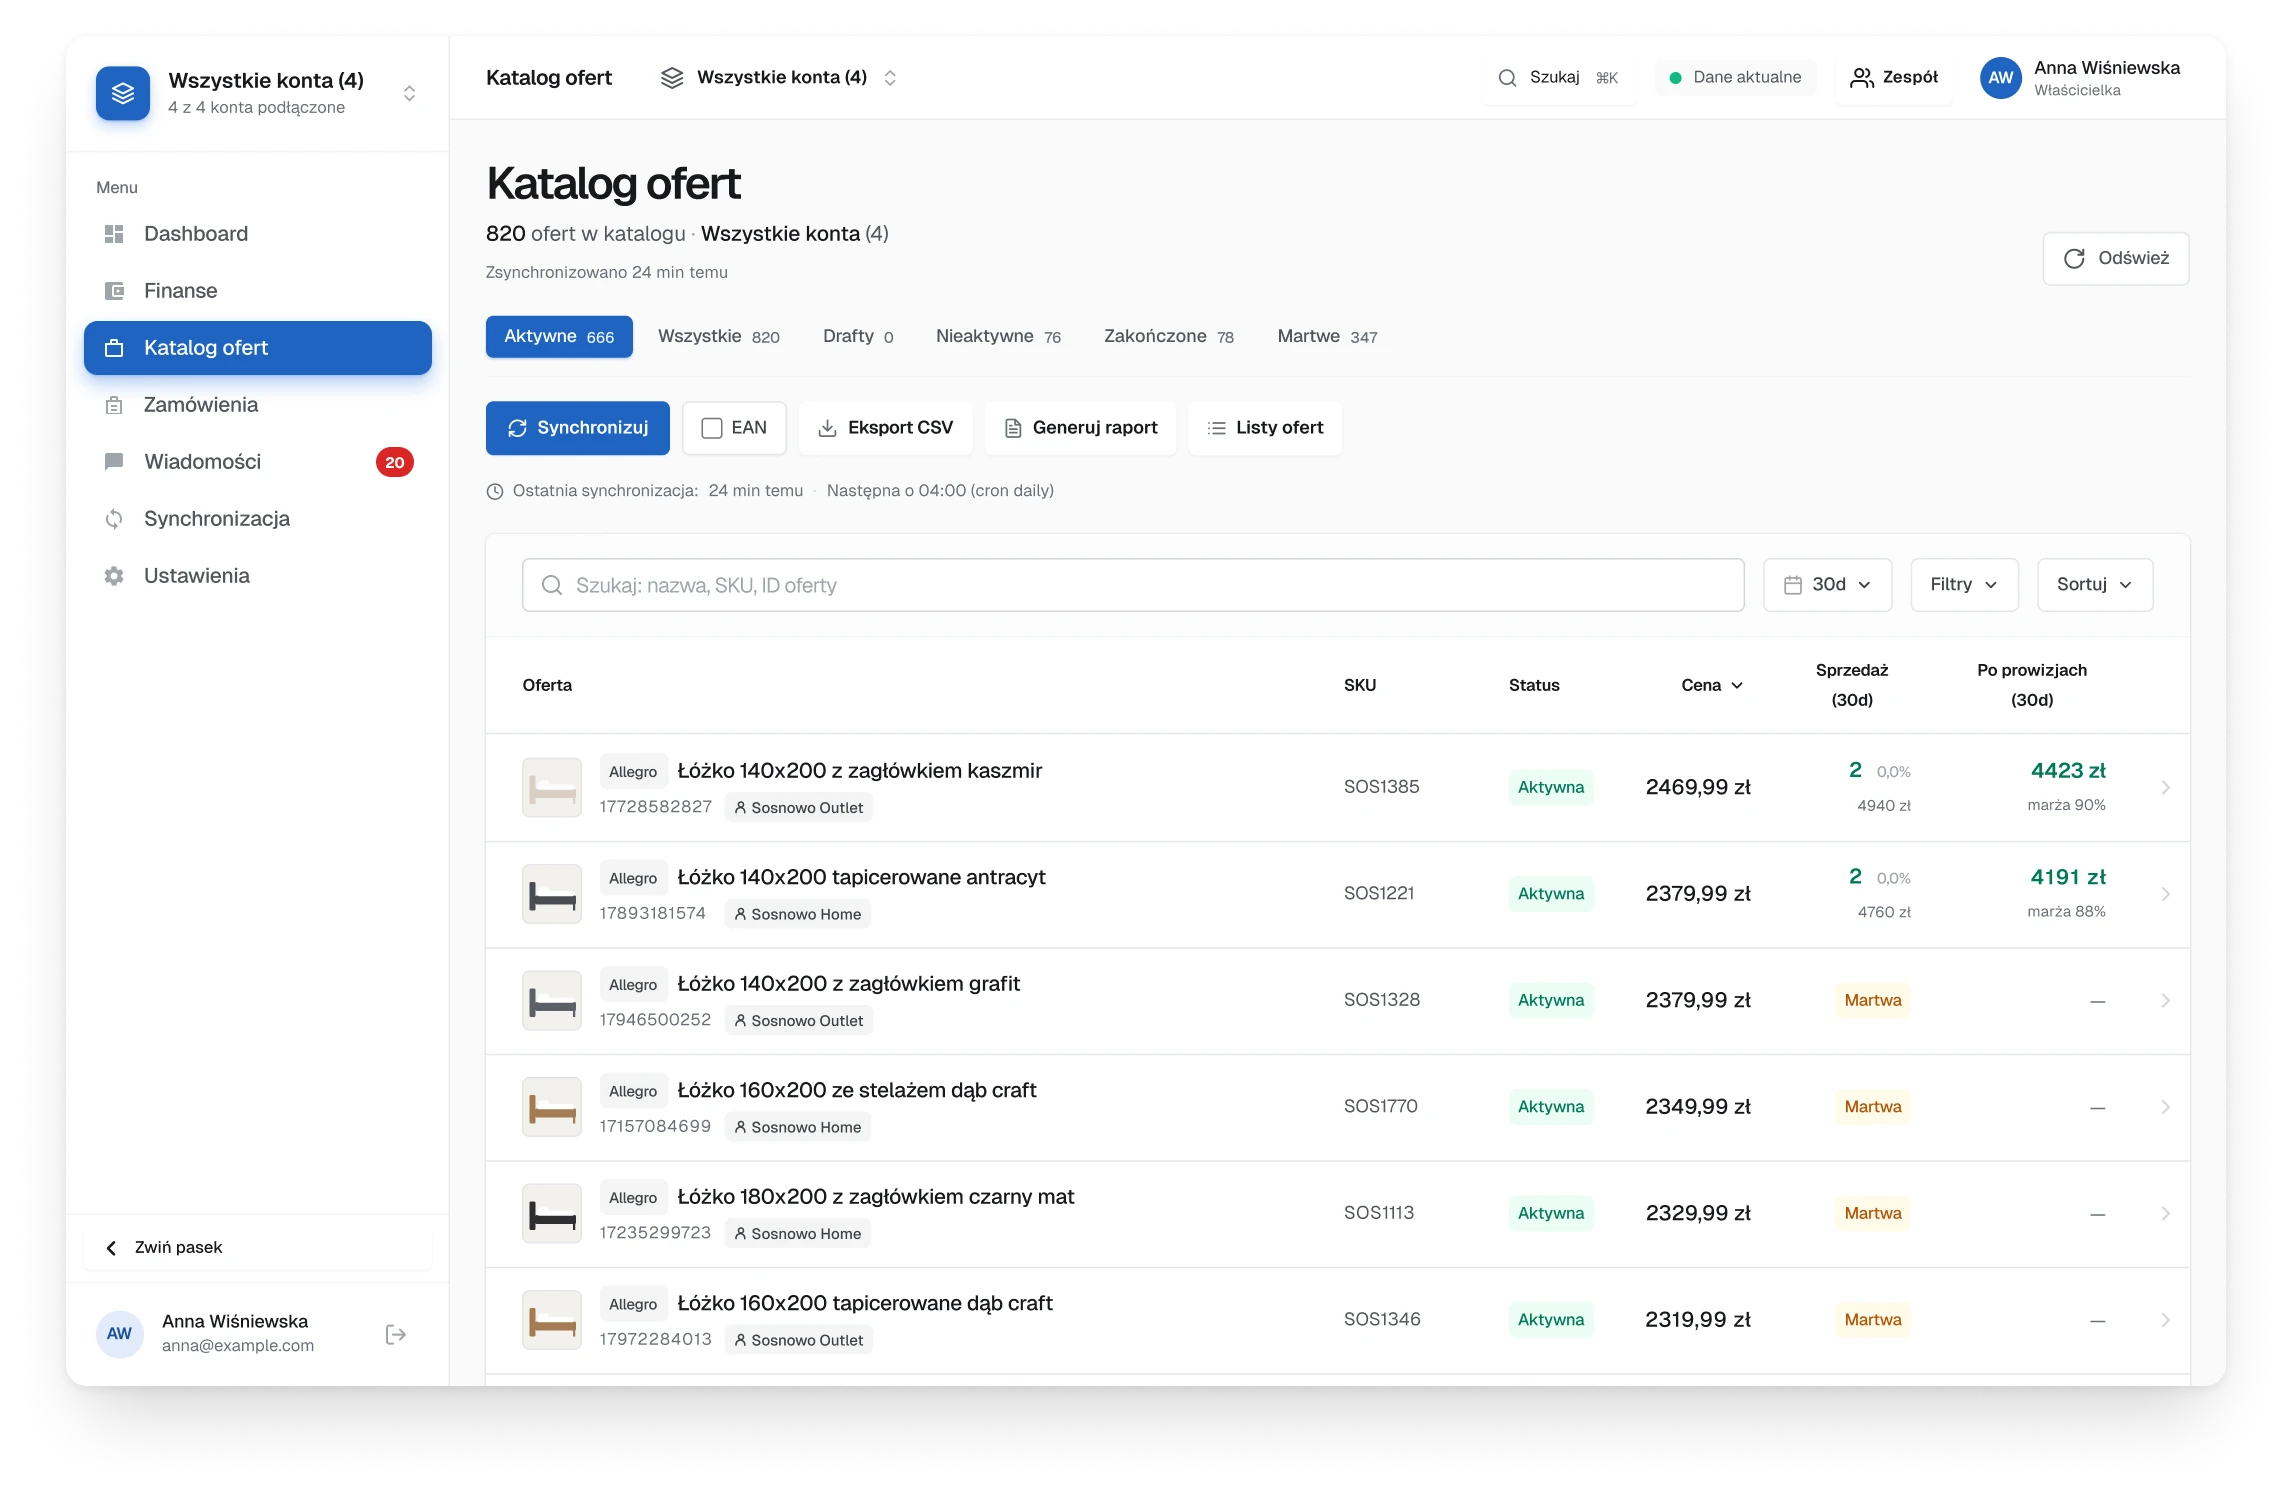Click the logout icon next to anna@example.com
The width and height of the screenshot is (2292, 1494).
tap(395, 1335)
